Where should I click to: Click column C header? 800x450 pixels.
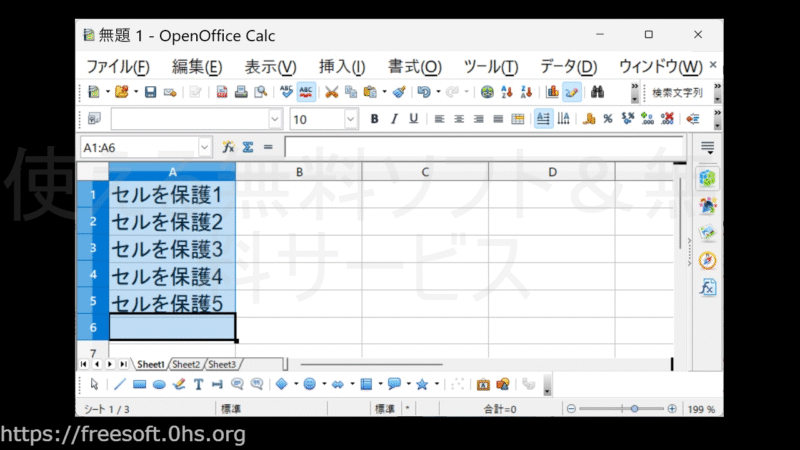[425, 172]
